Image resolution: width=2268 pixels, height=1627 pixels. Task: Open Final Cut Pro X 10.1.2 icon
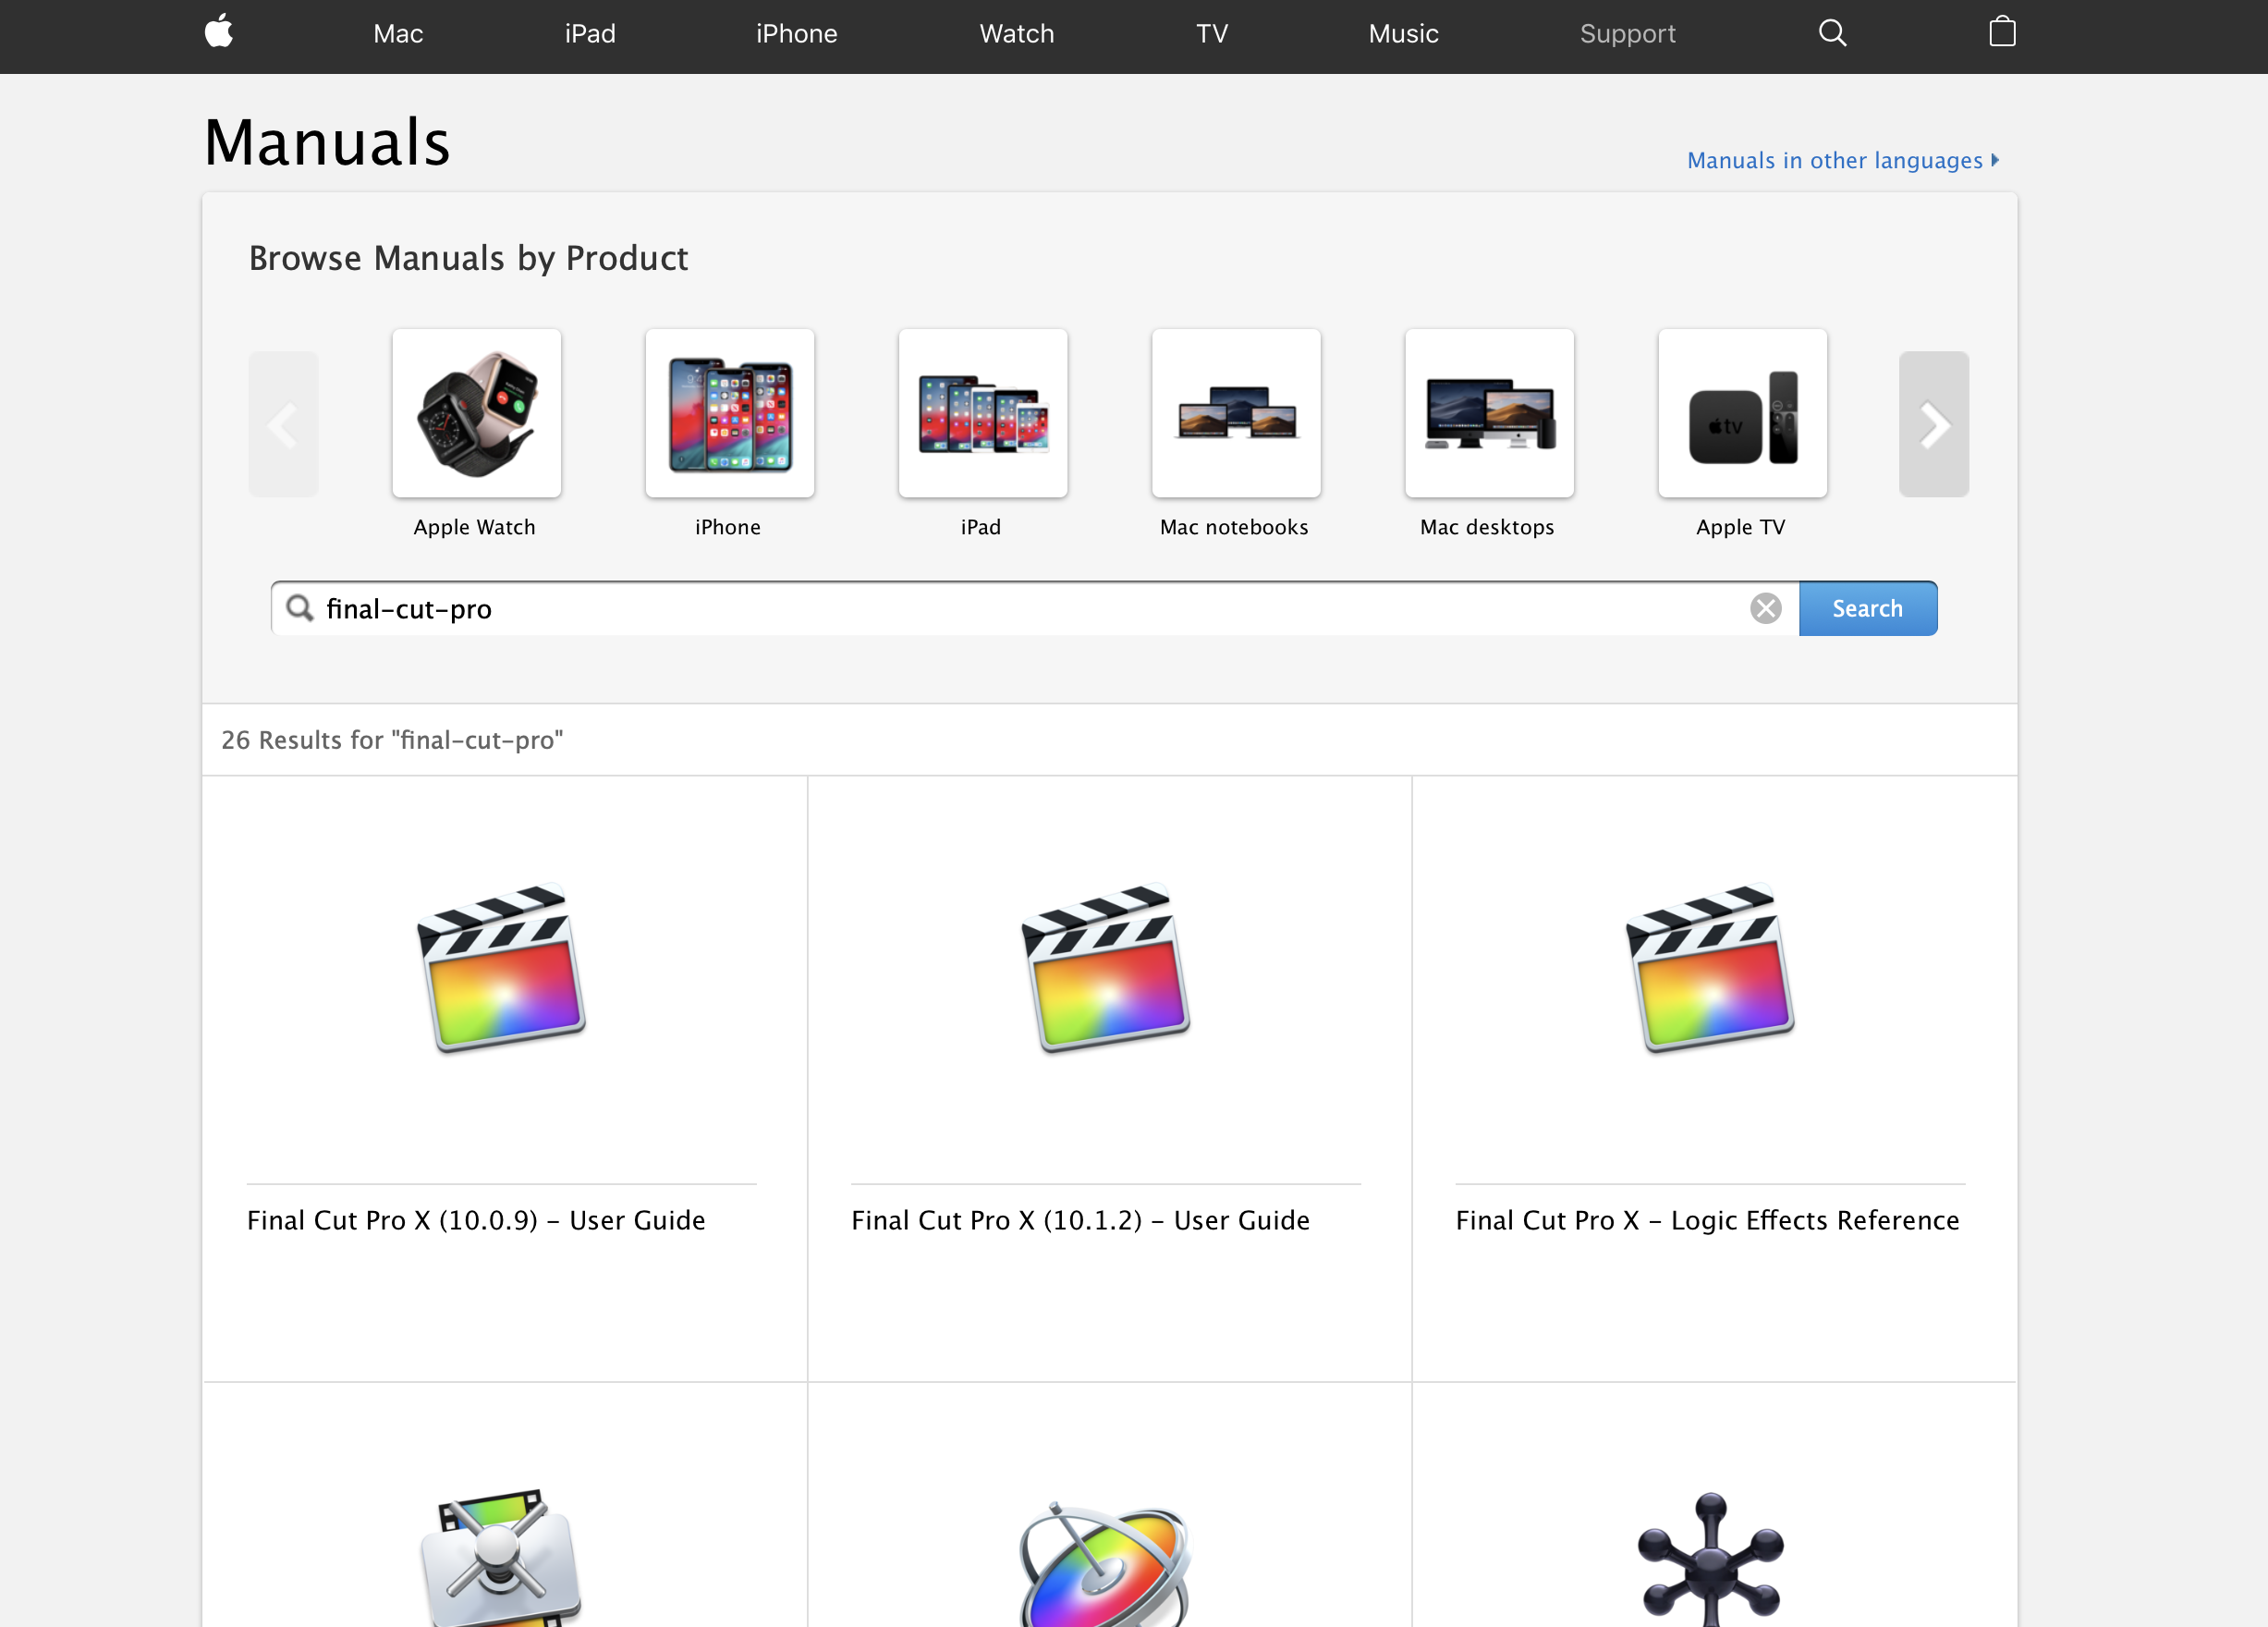click(1107, 967)
